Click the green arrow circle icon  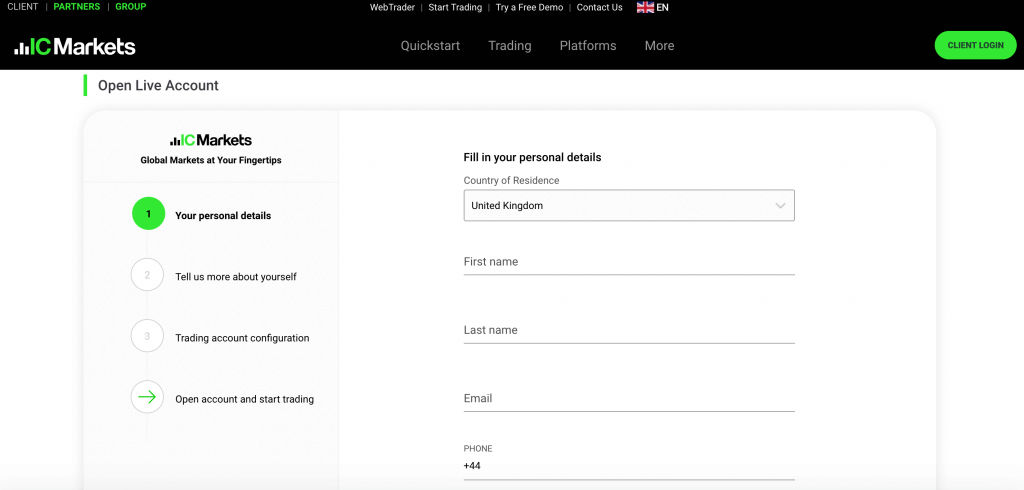(147, 398)
